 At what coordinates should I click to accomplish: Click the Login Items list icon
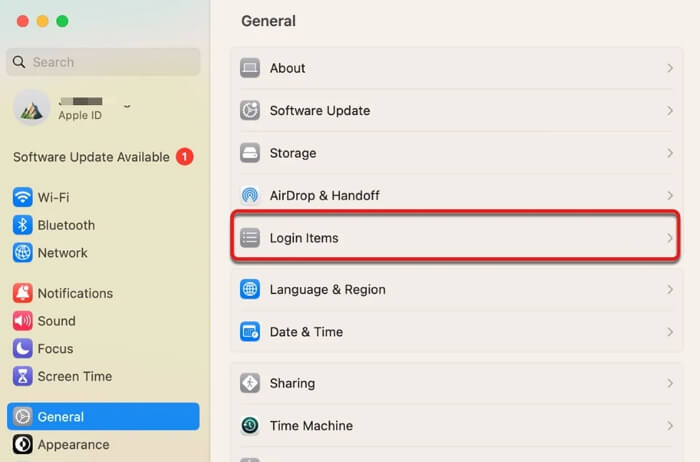(250, 237)
